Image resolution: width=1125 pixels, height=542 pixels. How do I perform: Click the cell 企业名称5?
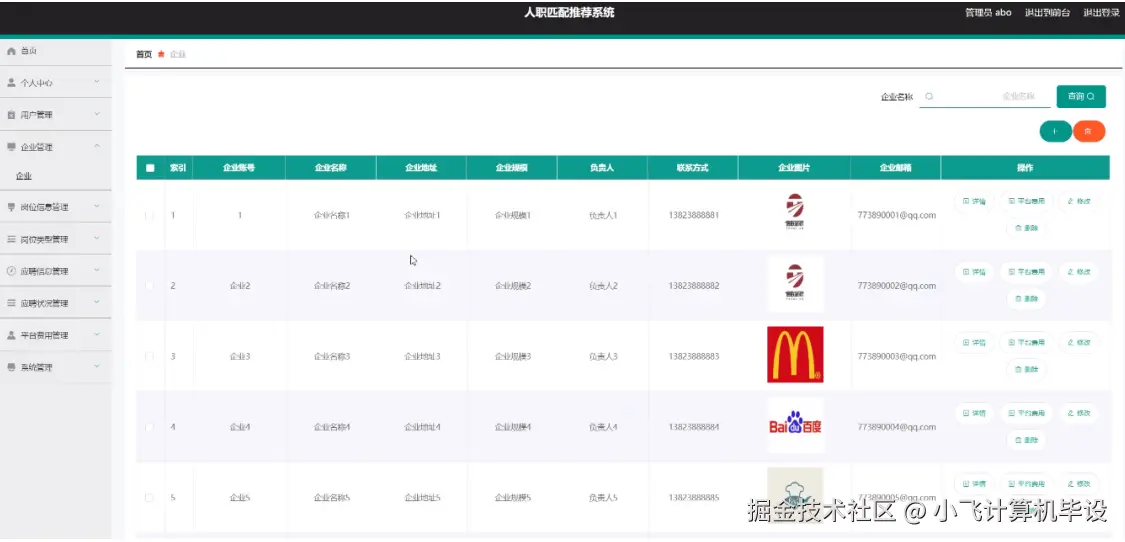(331, 497)
